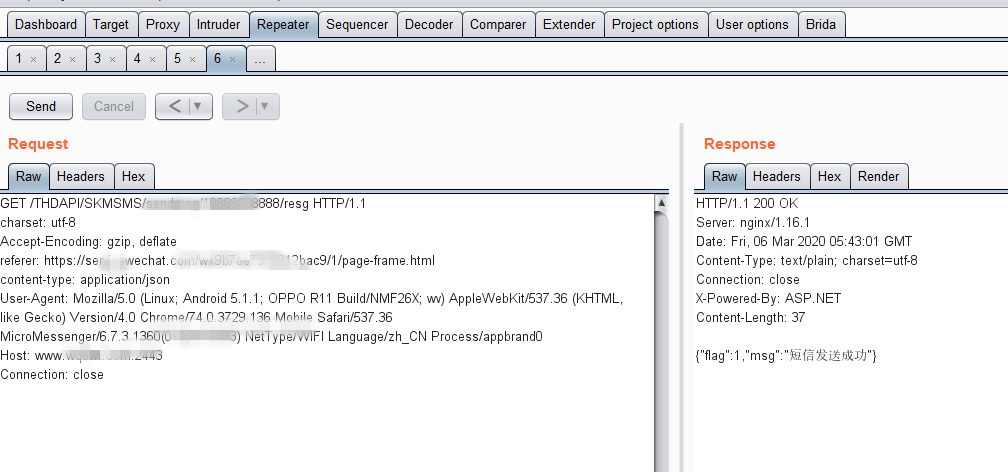The image size is (1008, 472).
Task: Close Repeater tab 3
Action: (113, 60)
